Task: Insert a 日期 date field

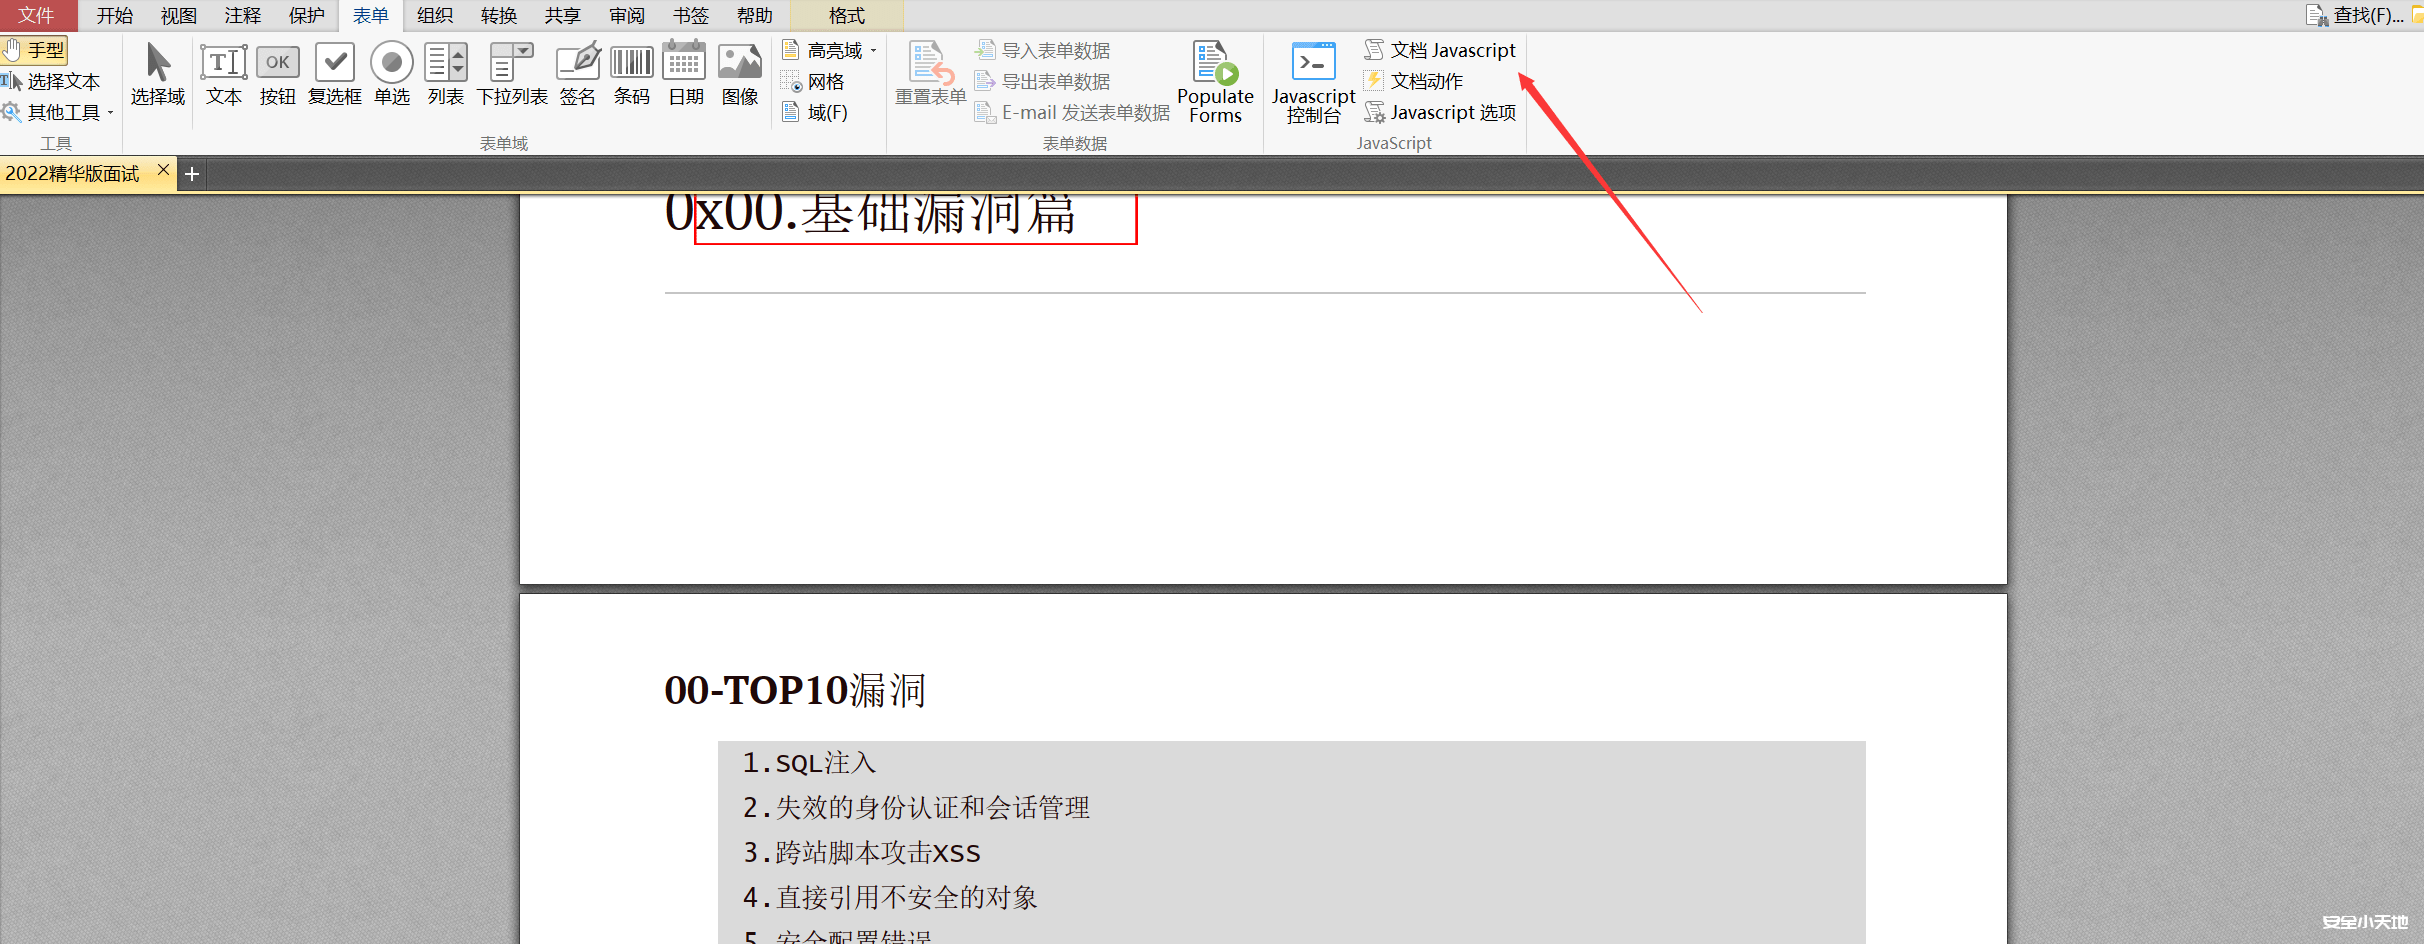Action: (684, 70)
